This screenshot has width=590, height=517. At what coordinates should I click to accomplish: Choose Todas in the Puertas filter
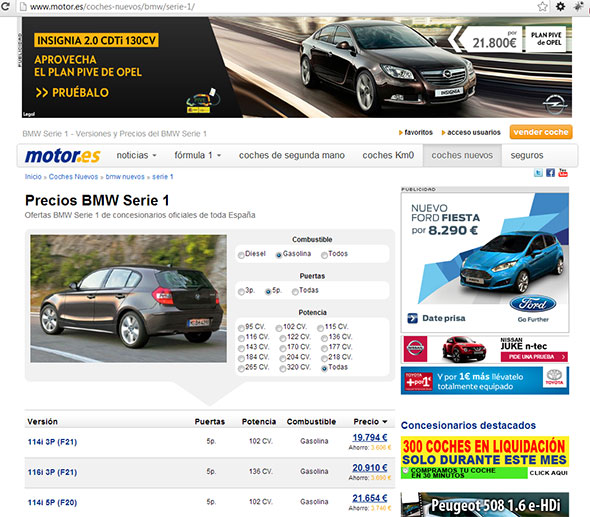tap(295, 292)
